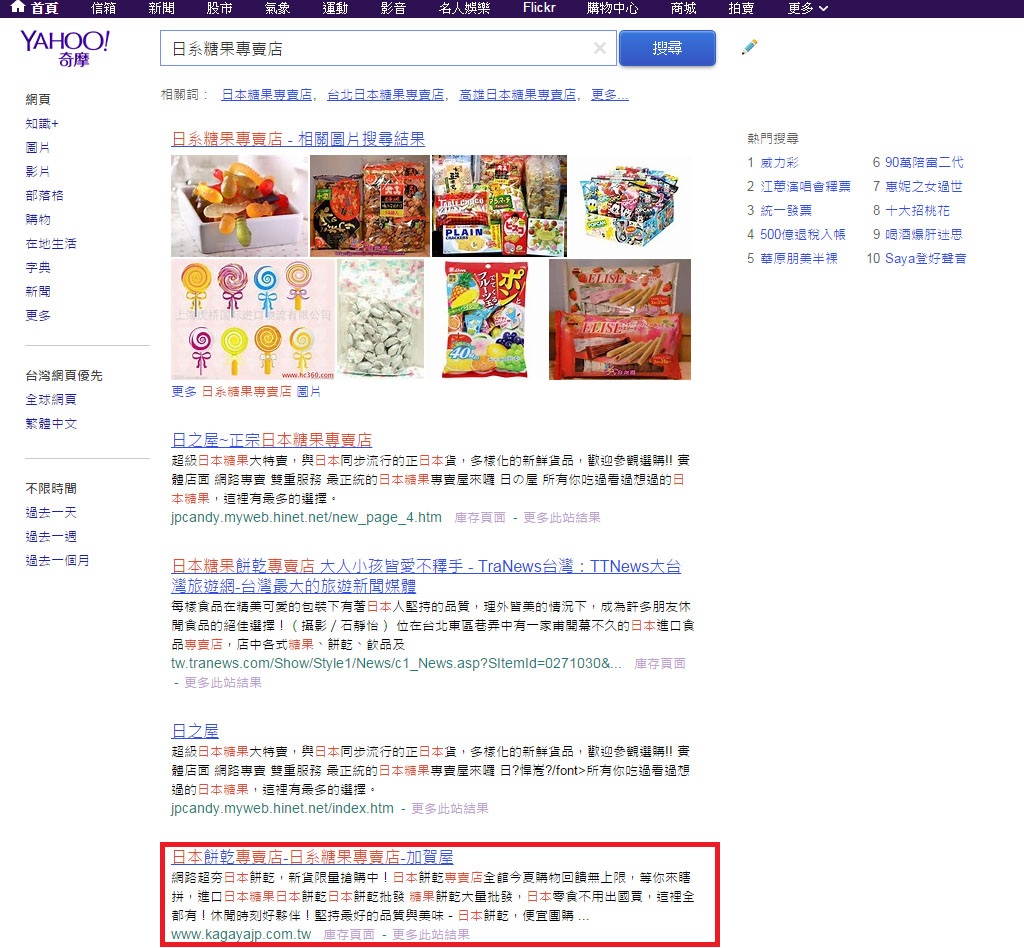Click trending search 十大招桃花

coord(918,210)
